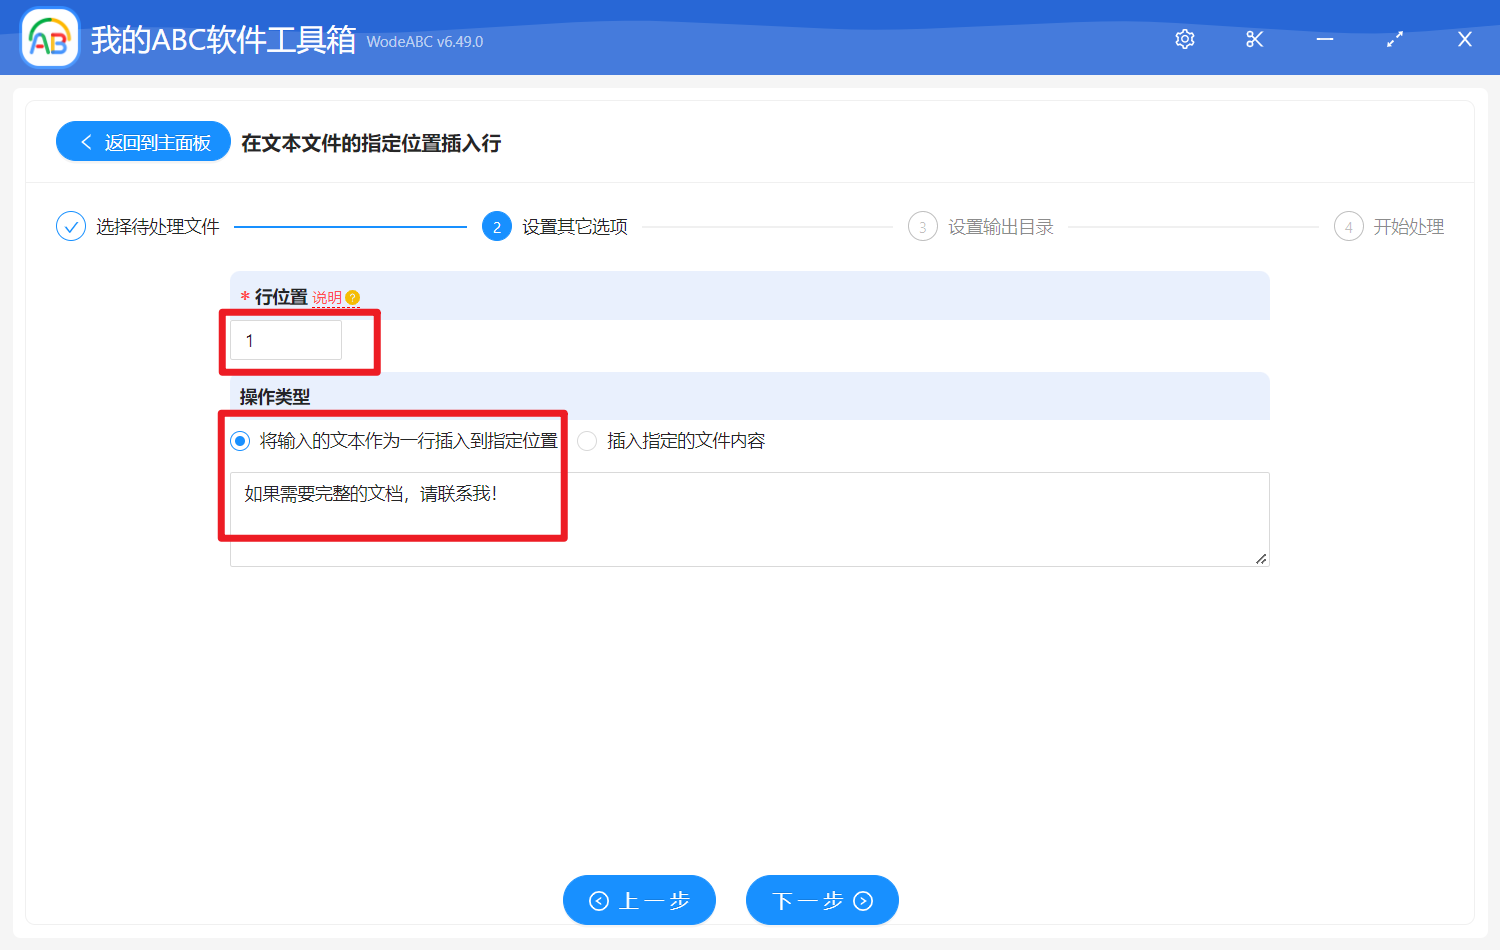The height and width of the screenshot is (950, 1500).
Task: Select the 插入指定的文件内容 radio button
Action: (588, 440)
